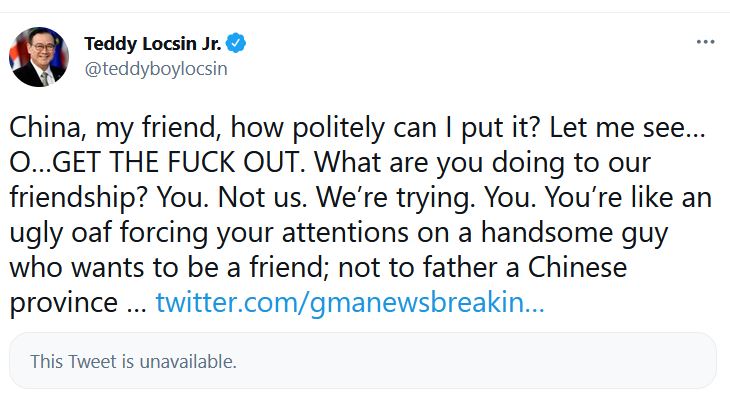Open the @teddyboylocsin handle link
Screen dimensions: 730x413
click(148, 70)
